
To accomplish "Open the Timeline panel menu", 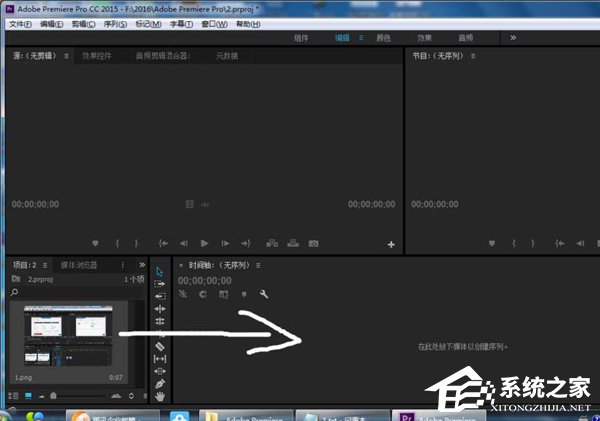I will [x=258, y=265].
